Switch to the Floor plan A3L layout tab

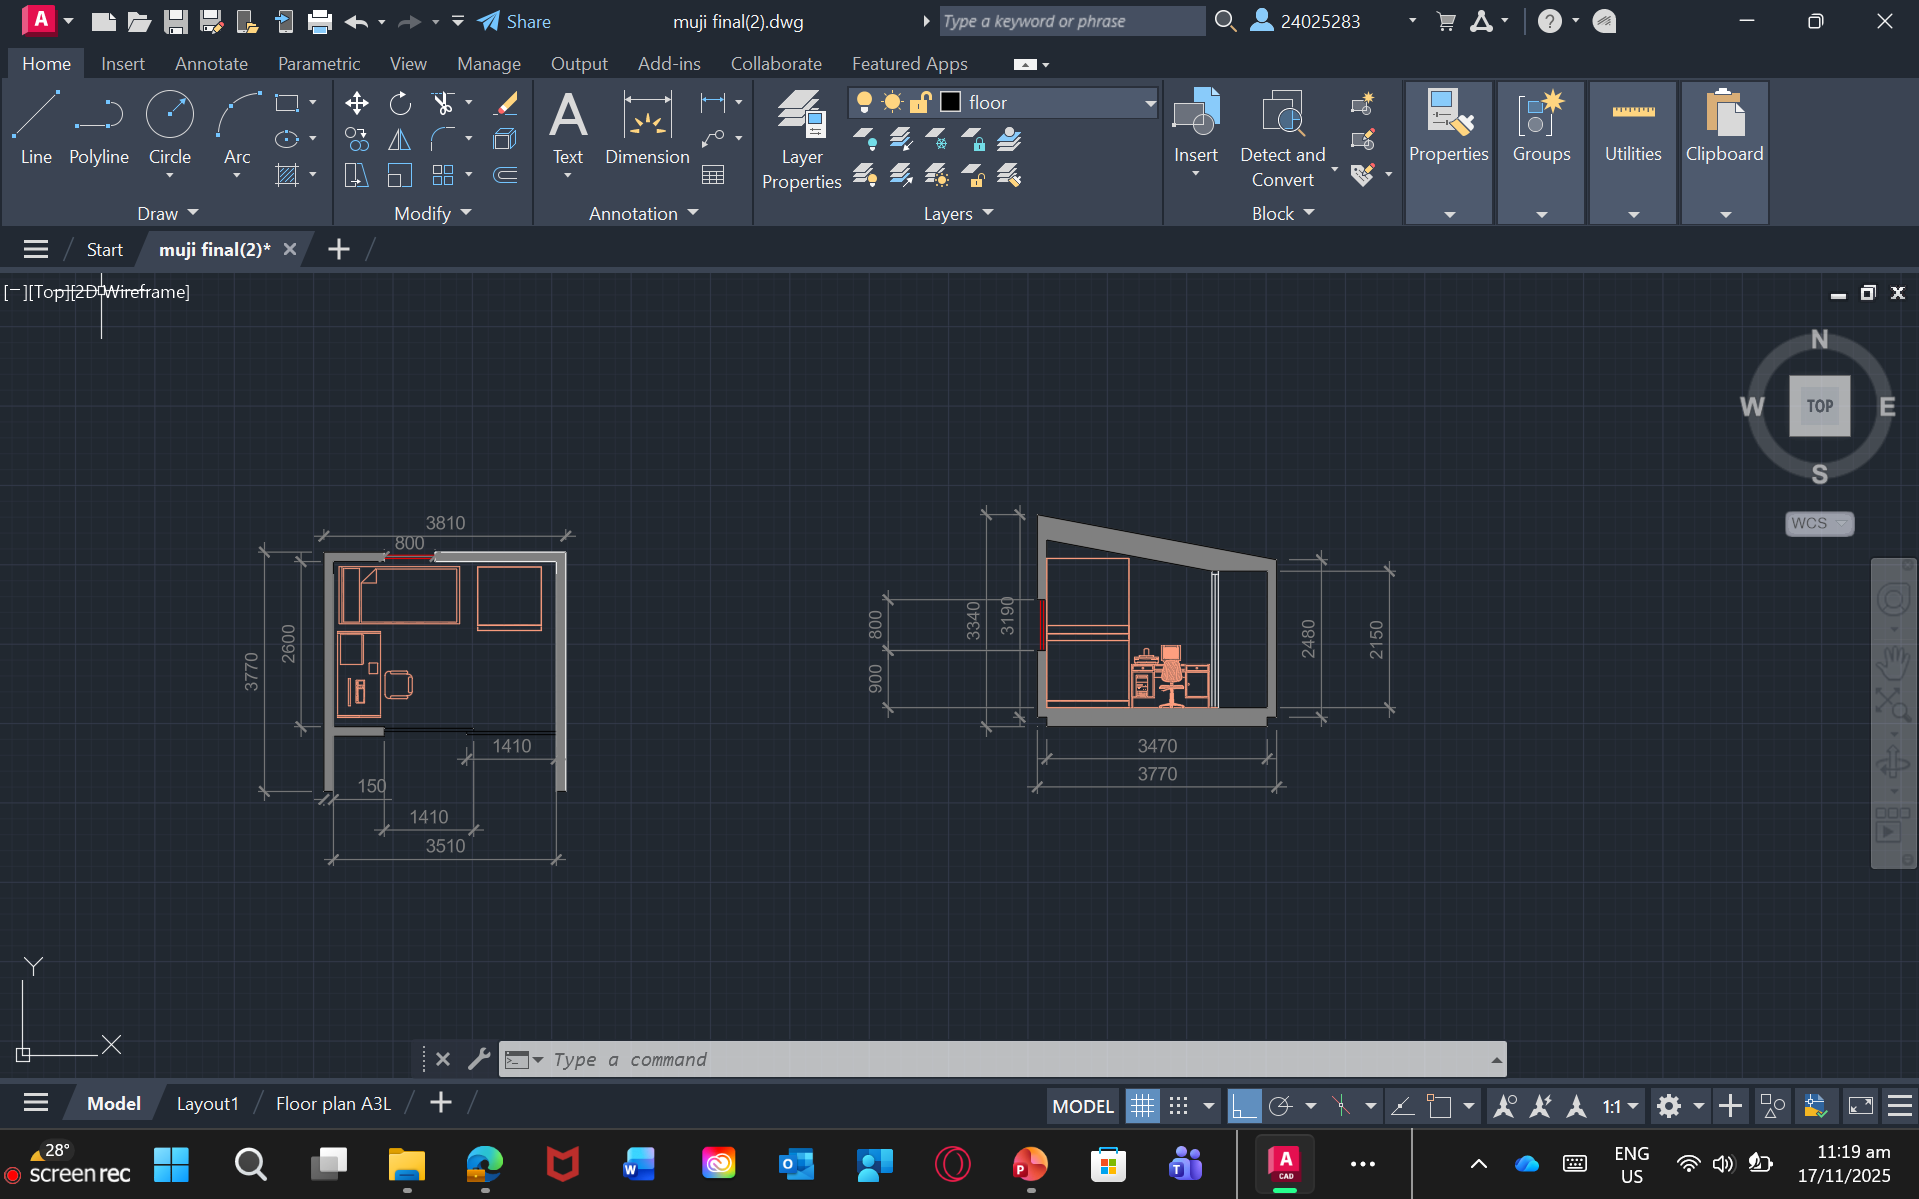(333, 1103)
